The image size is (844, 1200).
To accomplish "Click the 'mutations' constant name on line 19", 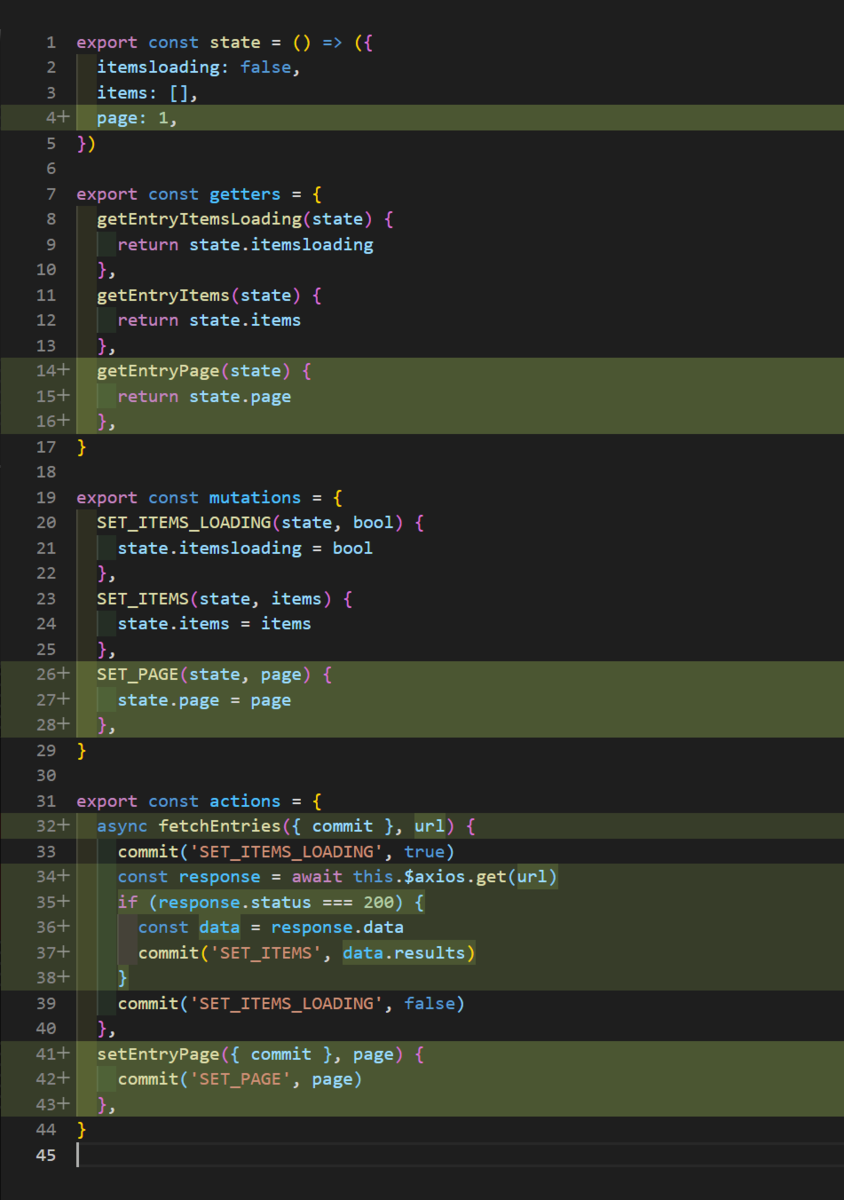I will (x=255, y=498).
